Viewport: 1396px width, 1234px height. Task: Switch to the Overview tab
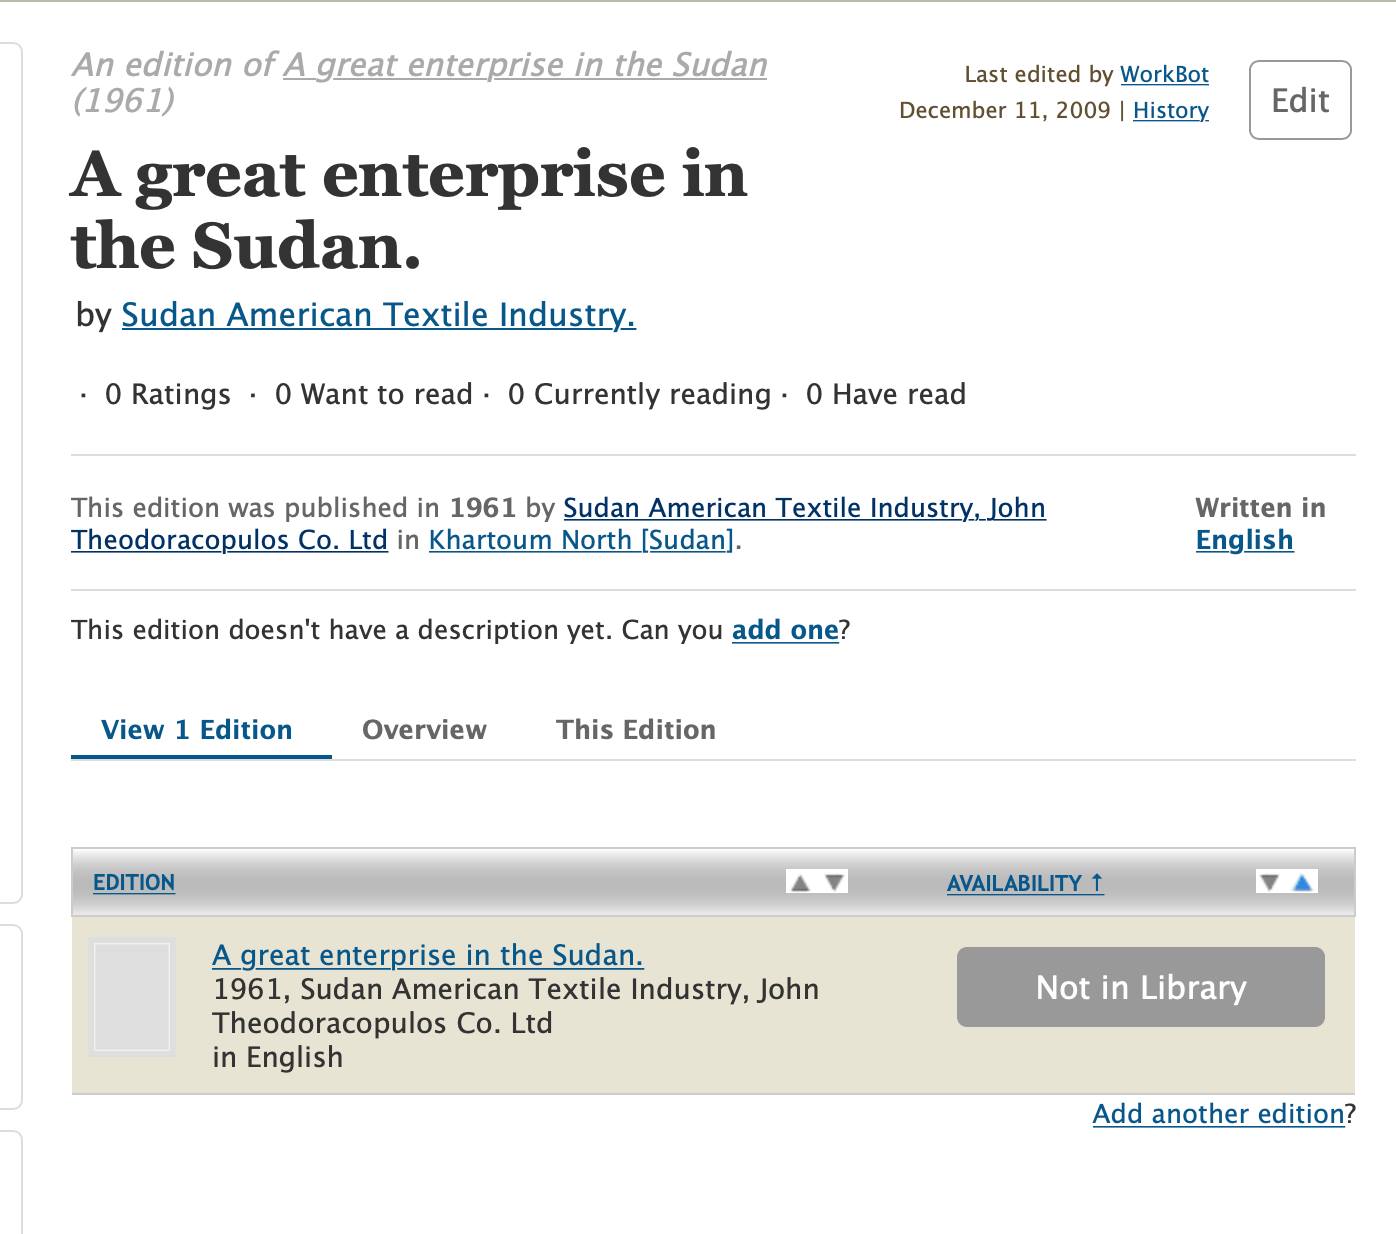pyautogui.click(x=424, y=730)
